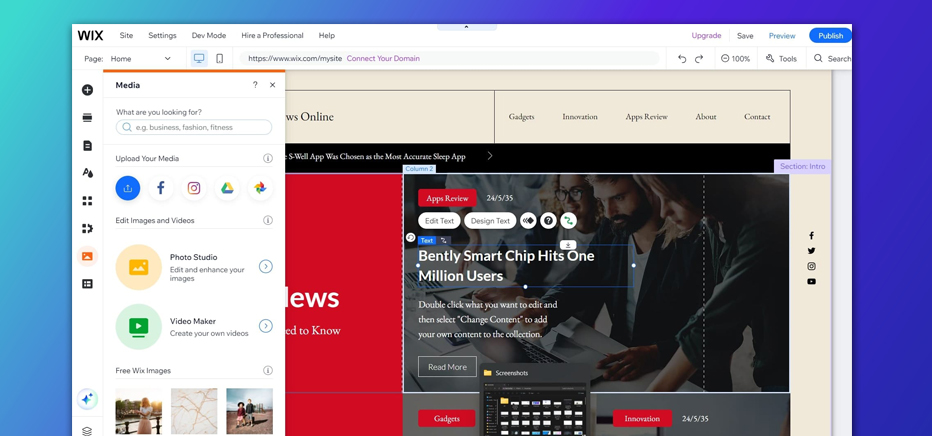Expand Video Maker with arrow button
This screenshot has width=932, height=436.
click(x=266, y=326)
